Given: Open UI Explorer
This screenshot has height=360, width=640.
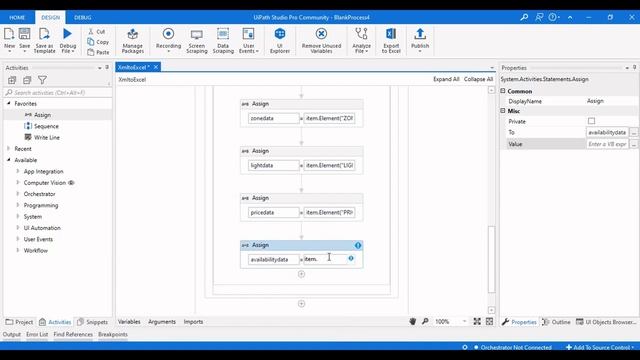Looking at the screenshot, I should [x=280, y=40].
